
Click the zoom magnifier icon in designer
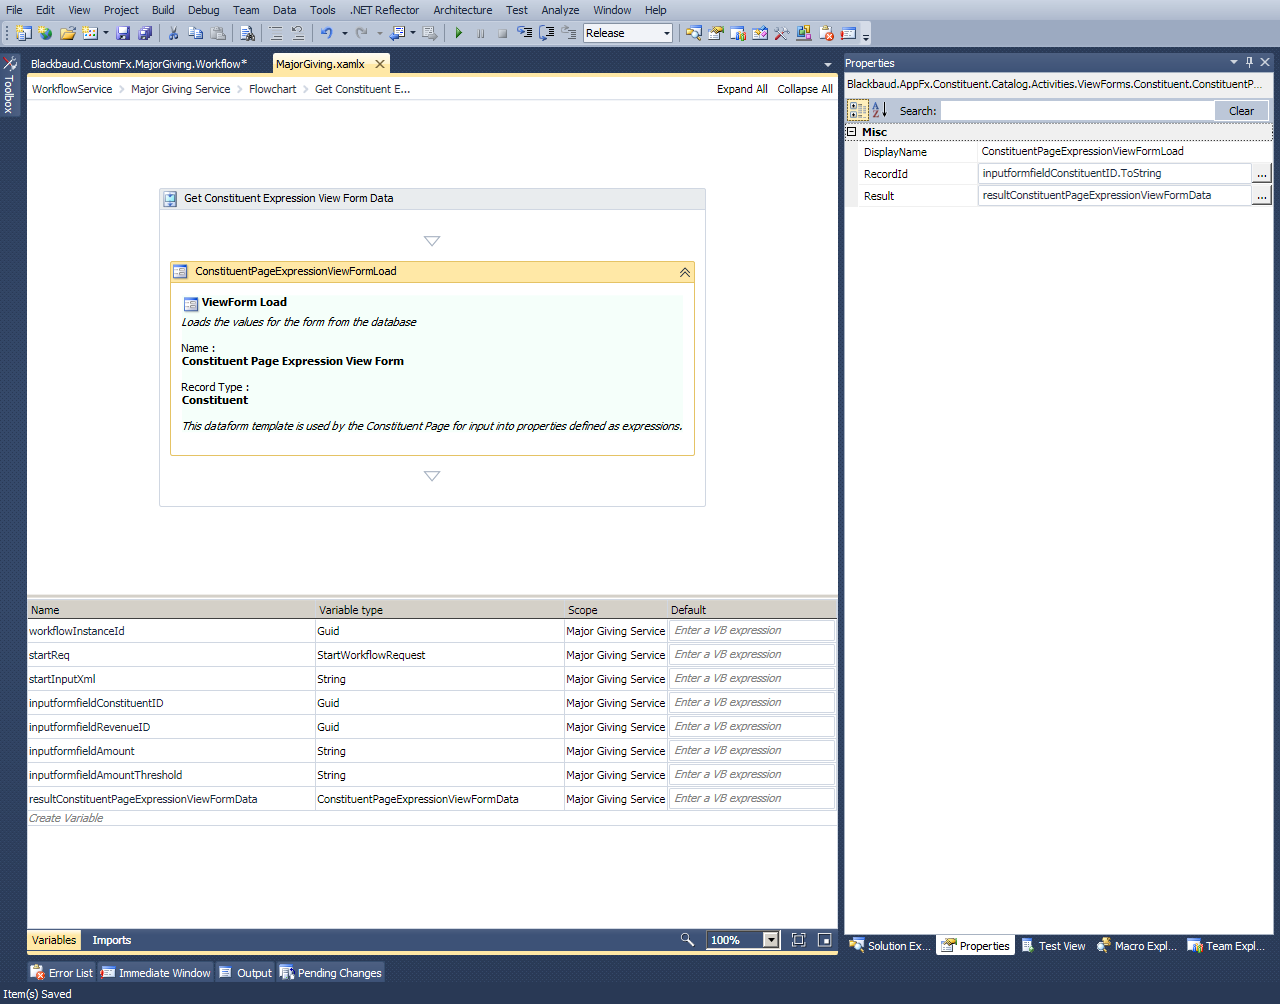[687, 939]
